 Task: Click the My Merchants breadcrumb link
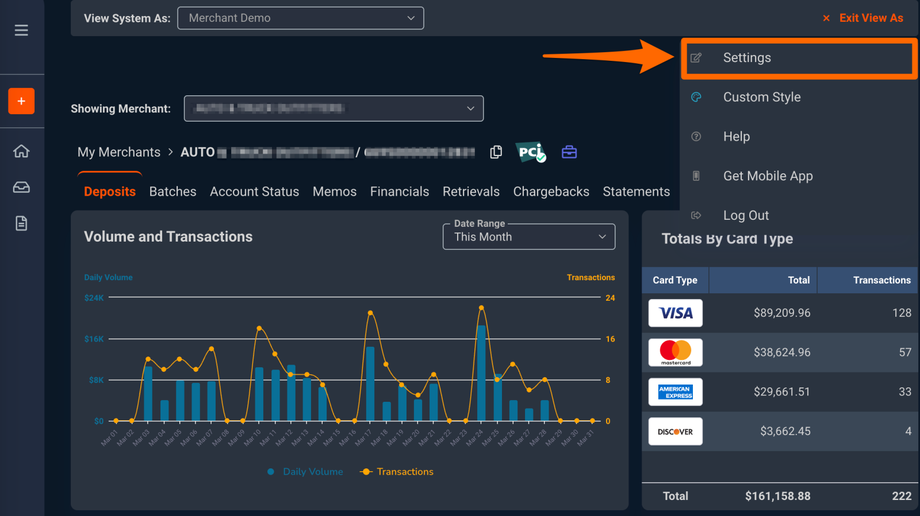pyautogui.click(x=119, y=152)
